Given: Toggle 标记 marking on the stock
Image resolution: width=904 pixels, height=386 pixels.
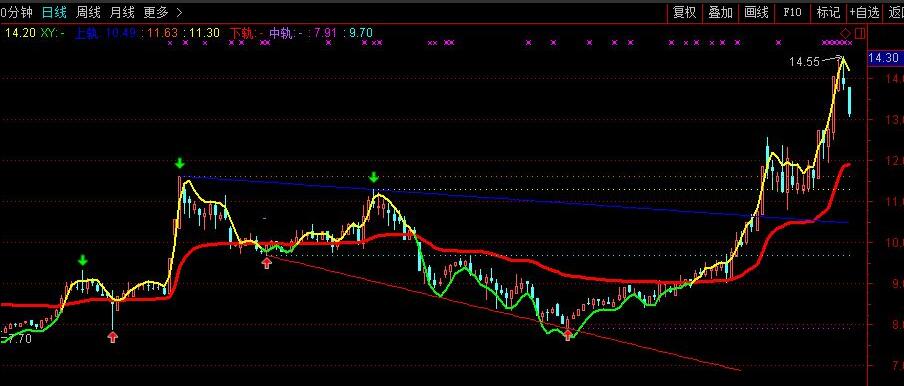Looking at the screenshot, I should pyautogui.click(x=827, y=12).
